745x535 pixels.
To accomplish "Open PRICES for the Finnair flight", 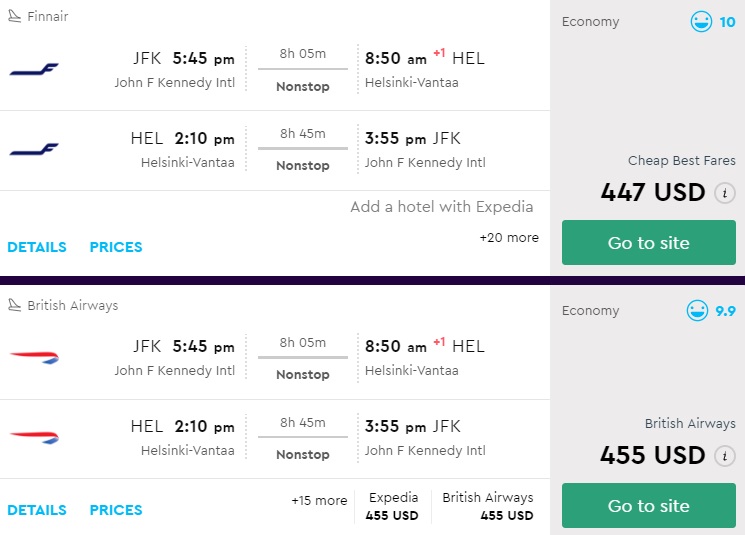I will tap(116, 247).
